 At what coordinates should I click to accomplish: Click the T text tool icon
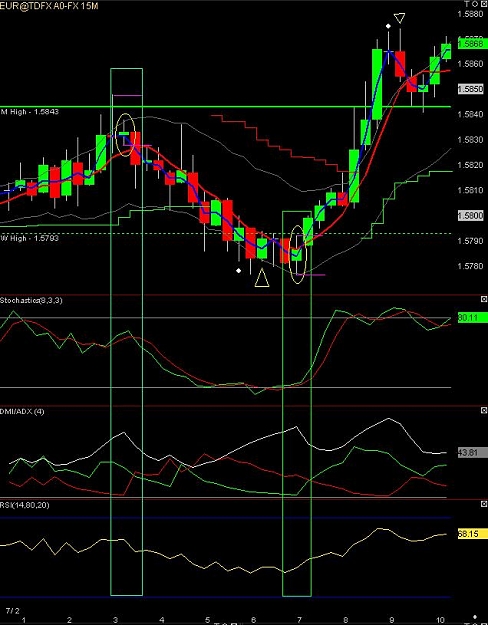[468, 4]
